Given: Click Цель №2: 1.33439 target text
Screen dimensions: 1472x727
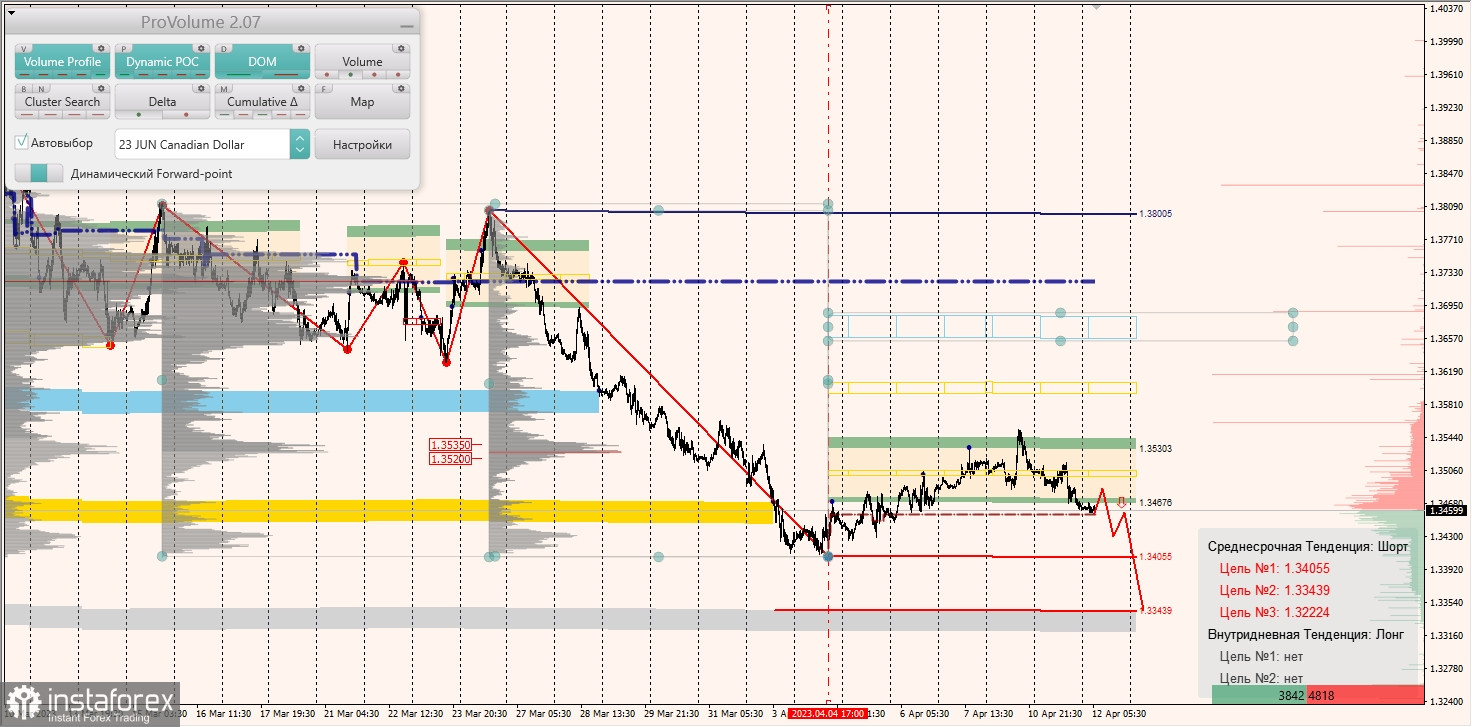Looking at the screenshot, I should click(1275, 590).
